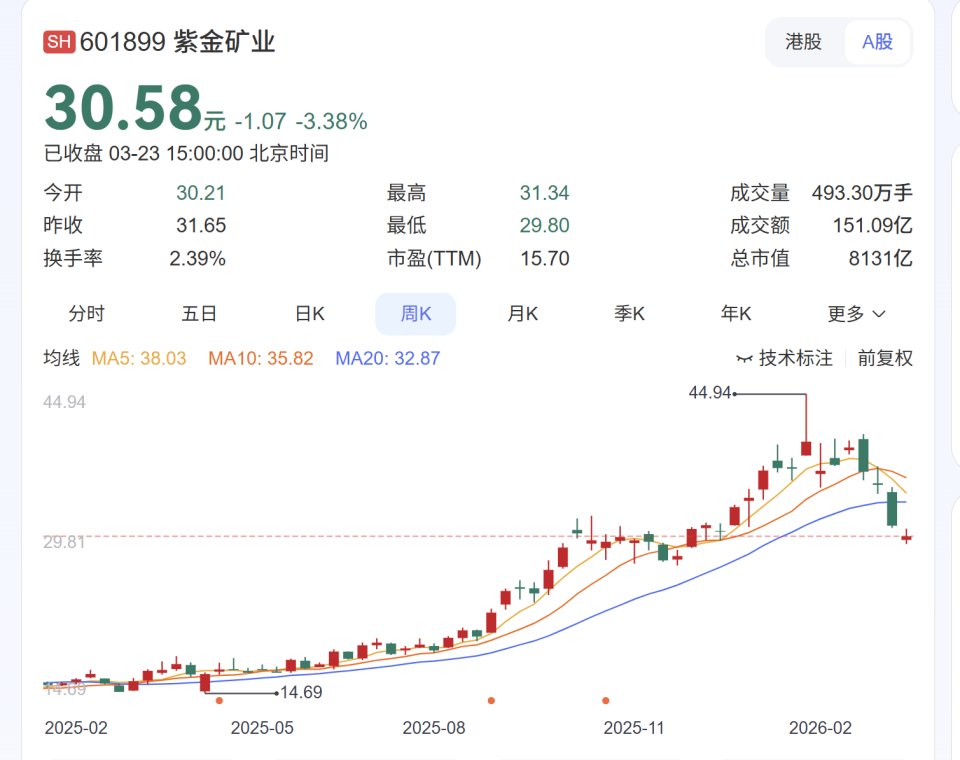Click the 14.69 low price annotation
Viewport: 960px width, 760px height.
pyautogui.click(x=301, y=693)
